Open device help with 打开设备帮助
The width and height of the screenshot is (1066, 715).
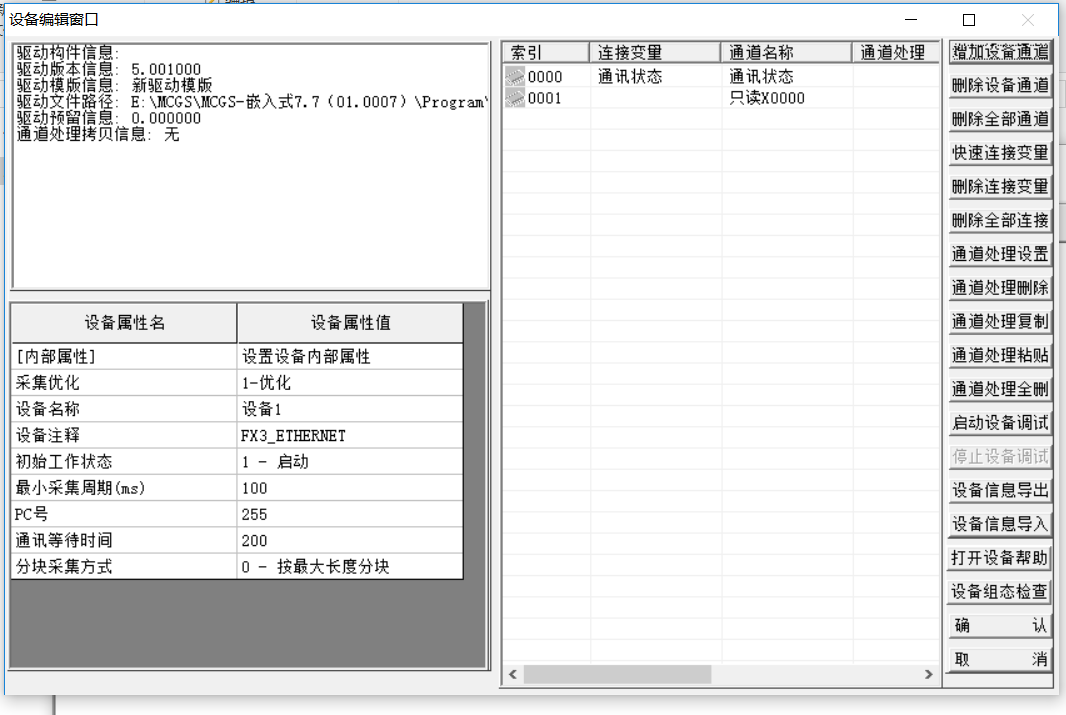click(999, 558)
